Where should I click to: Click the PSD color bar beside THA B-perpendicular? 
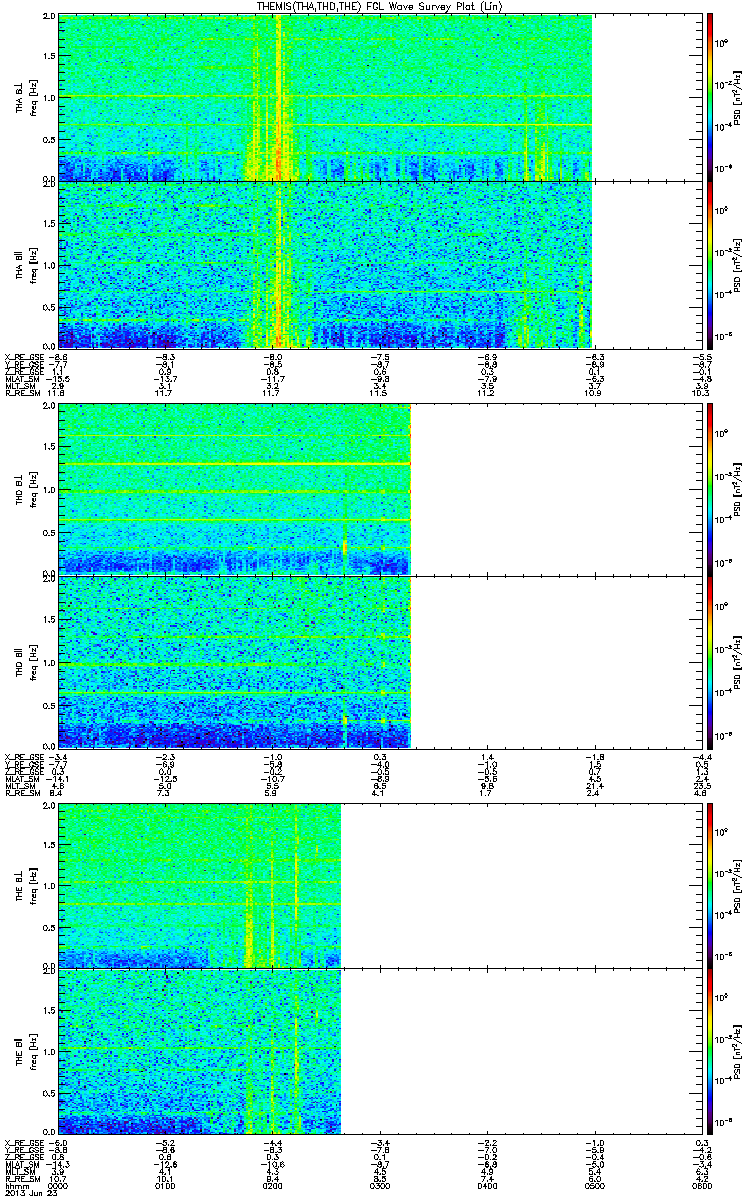click(x=711, y=98)
